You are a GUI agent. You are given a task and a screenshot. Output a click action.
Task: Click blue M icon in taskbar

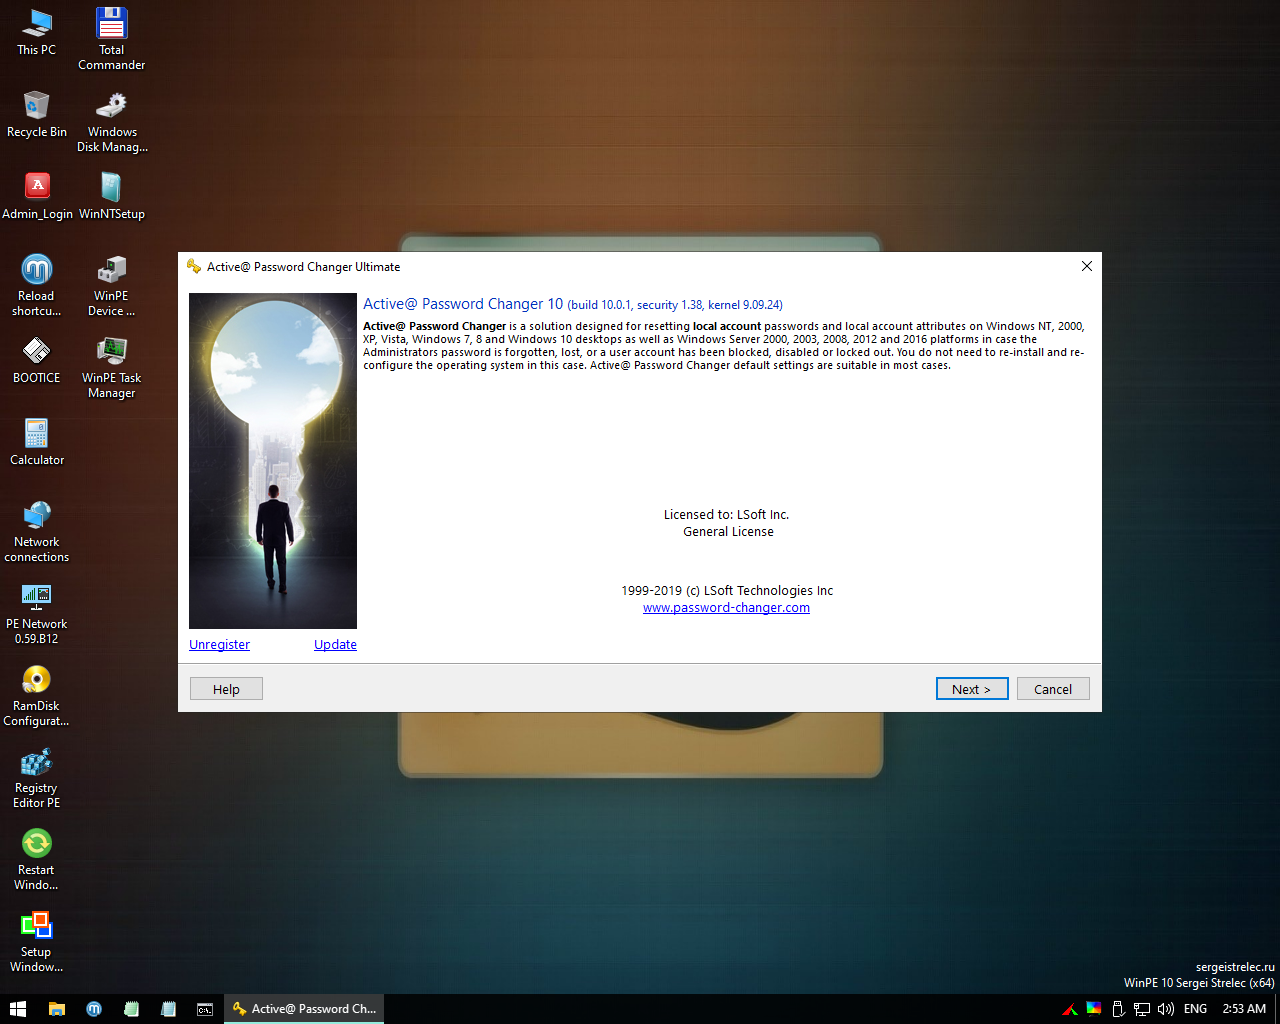coord(94,1009)
